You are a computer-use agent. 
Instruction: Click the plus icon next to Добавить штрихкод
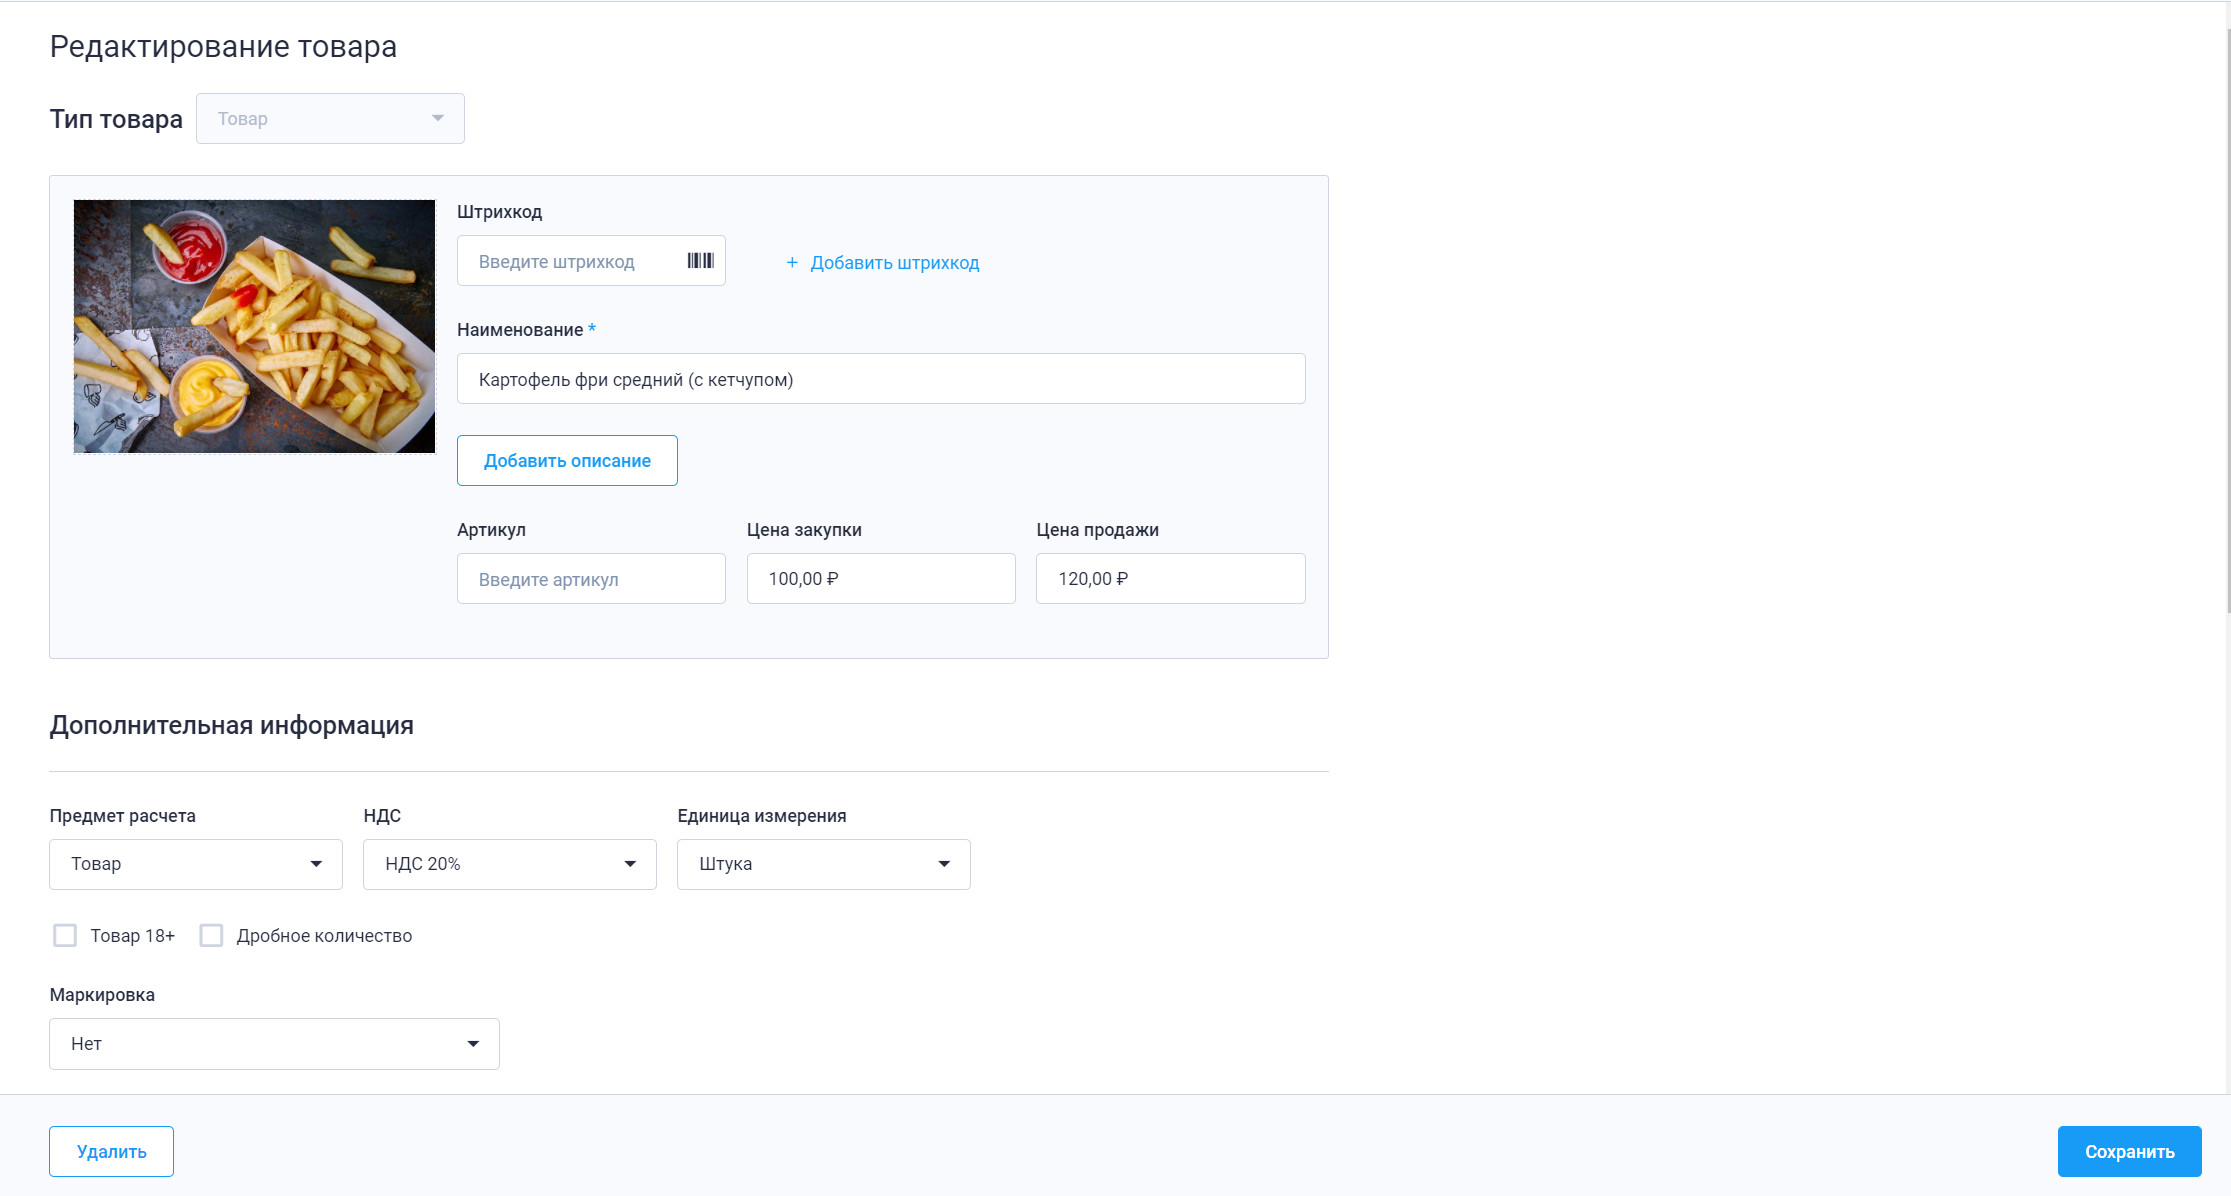coord(792,263)
